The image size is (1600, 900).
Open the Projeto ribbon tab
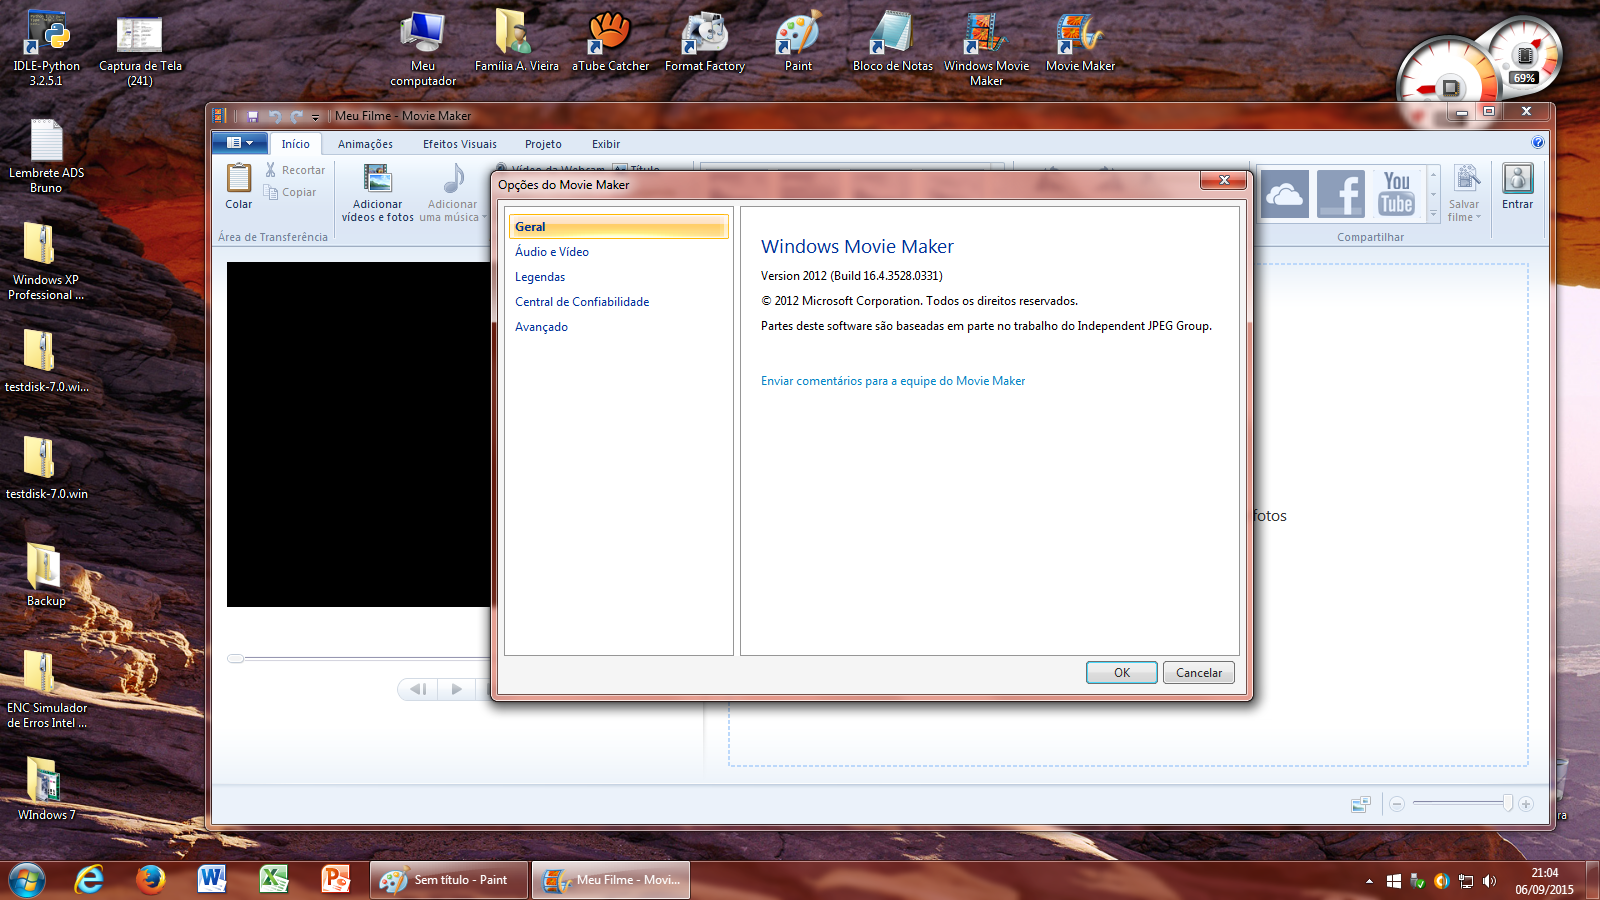tap(543, 143)
